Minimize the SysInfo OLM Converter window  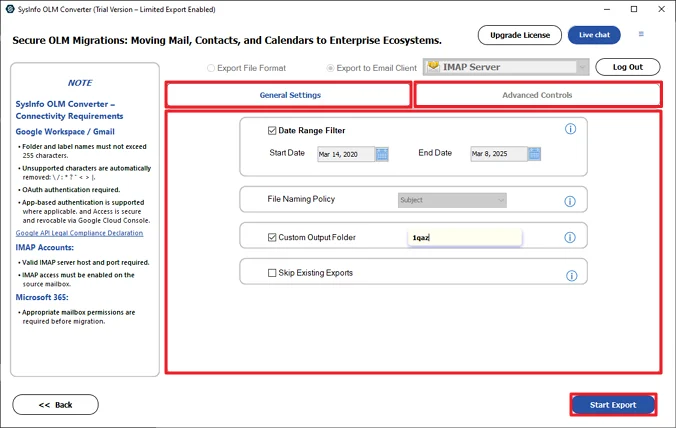tap(607, 9)
